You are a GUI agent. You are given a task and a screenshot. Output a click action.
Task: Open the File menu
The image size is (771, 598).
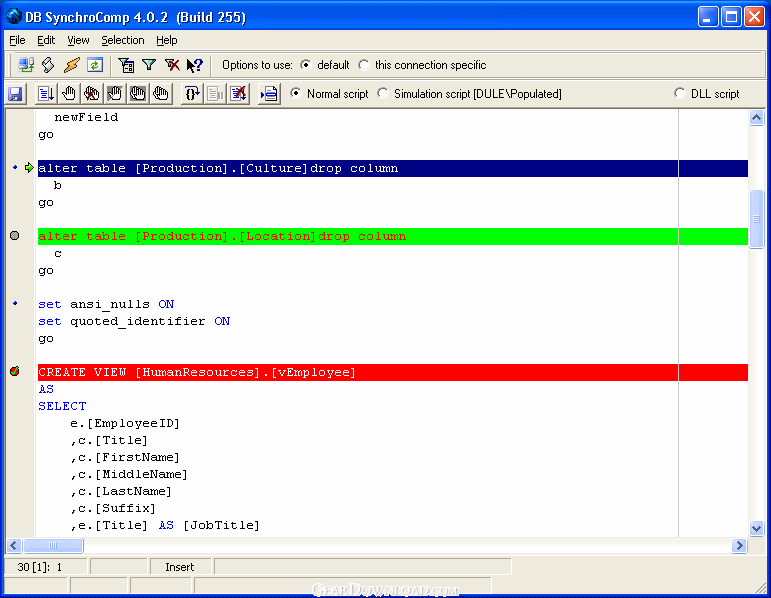pyautogui.click(x=17, y=40)
